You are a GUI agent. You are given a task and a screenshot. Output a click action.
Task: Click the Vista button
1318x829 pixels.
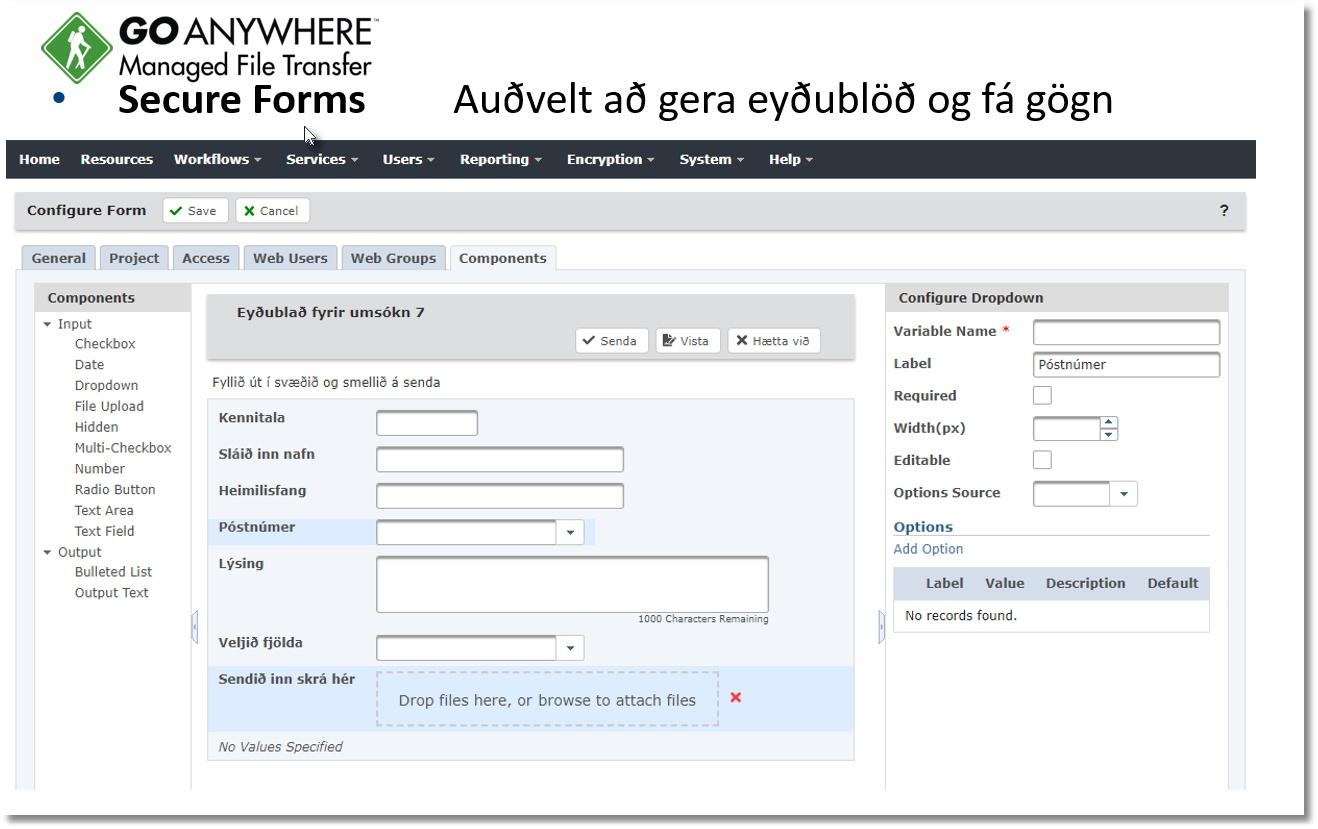(x=687, y=341)
